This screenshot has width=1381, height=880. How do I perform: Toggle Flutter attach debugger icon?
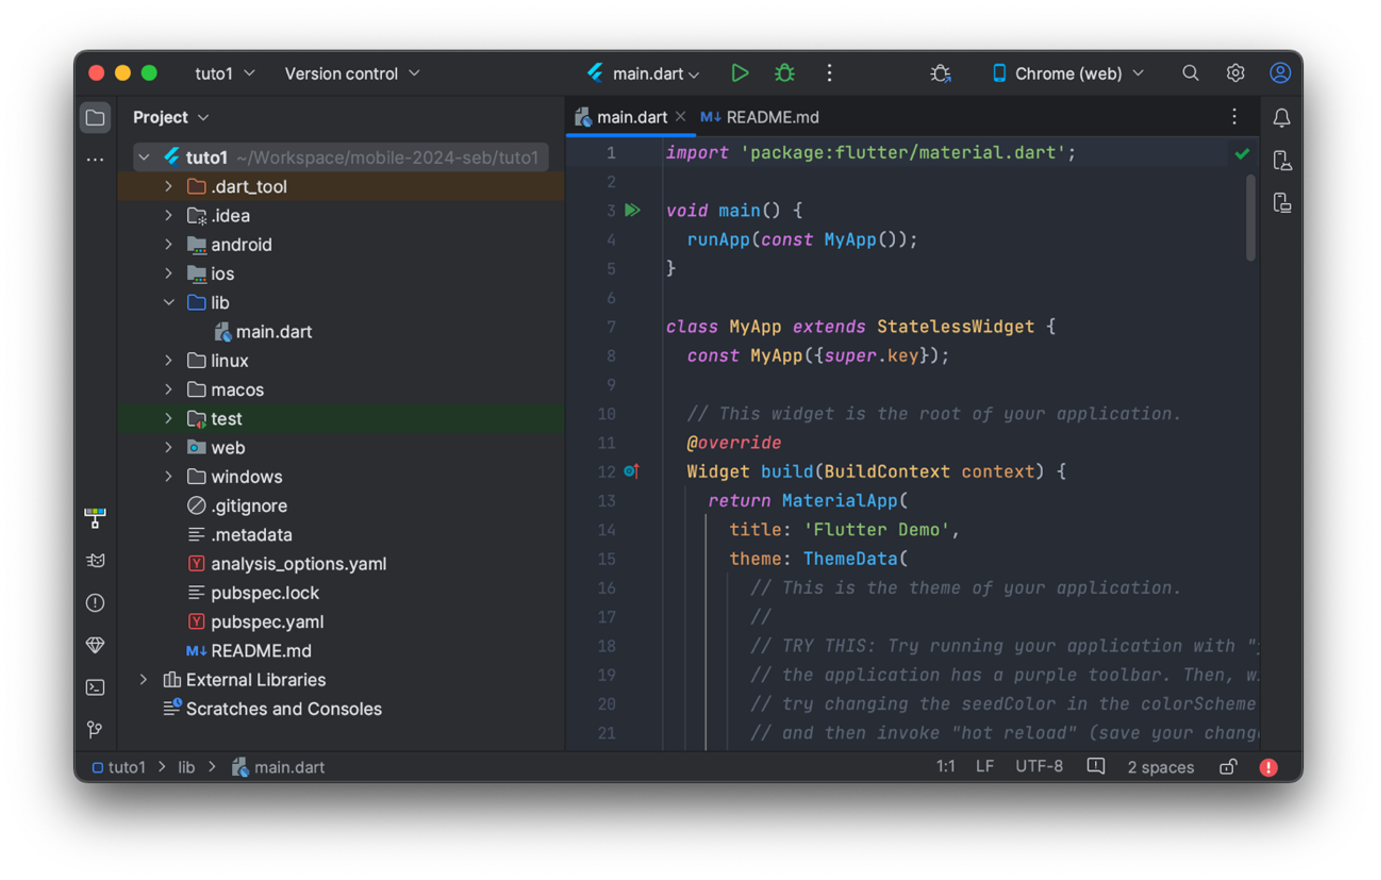[940, 73]
